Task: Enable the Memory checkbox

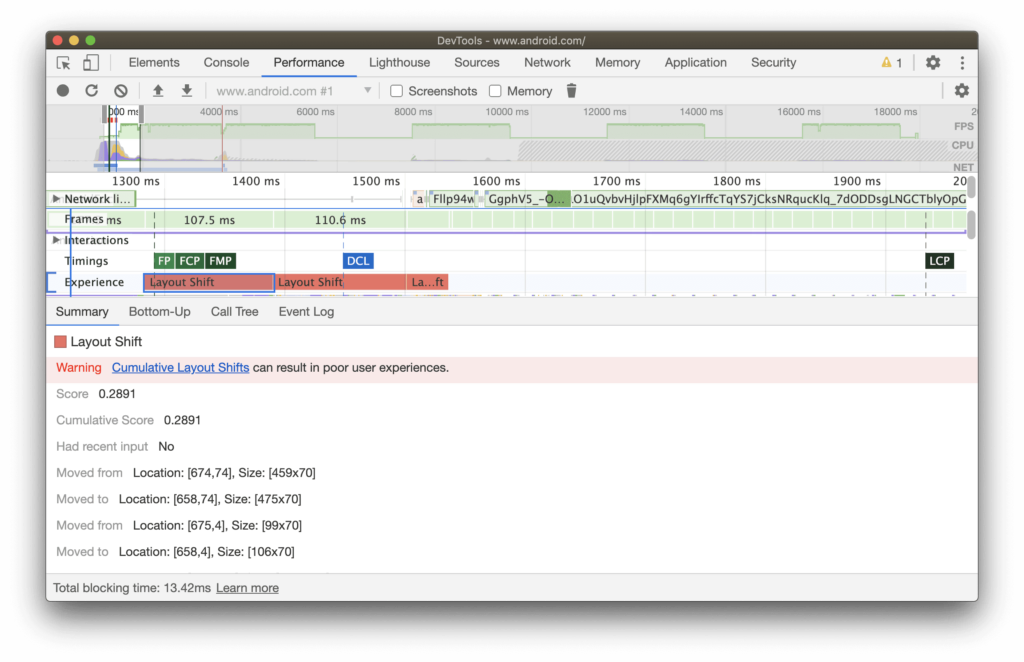Action: click(495, 91)
